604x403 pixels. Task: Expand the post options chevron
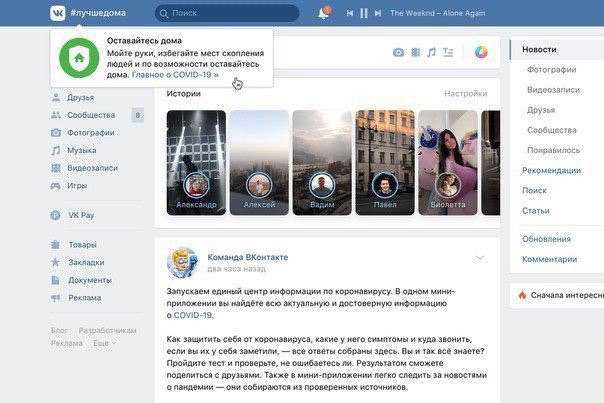tap(480, 258)
